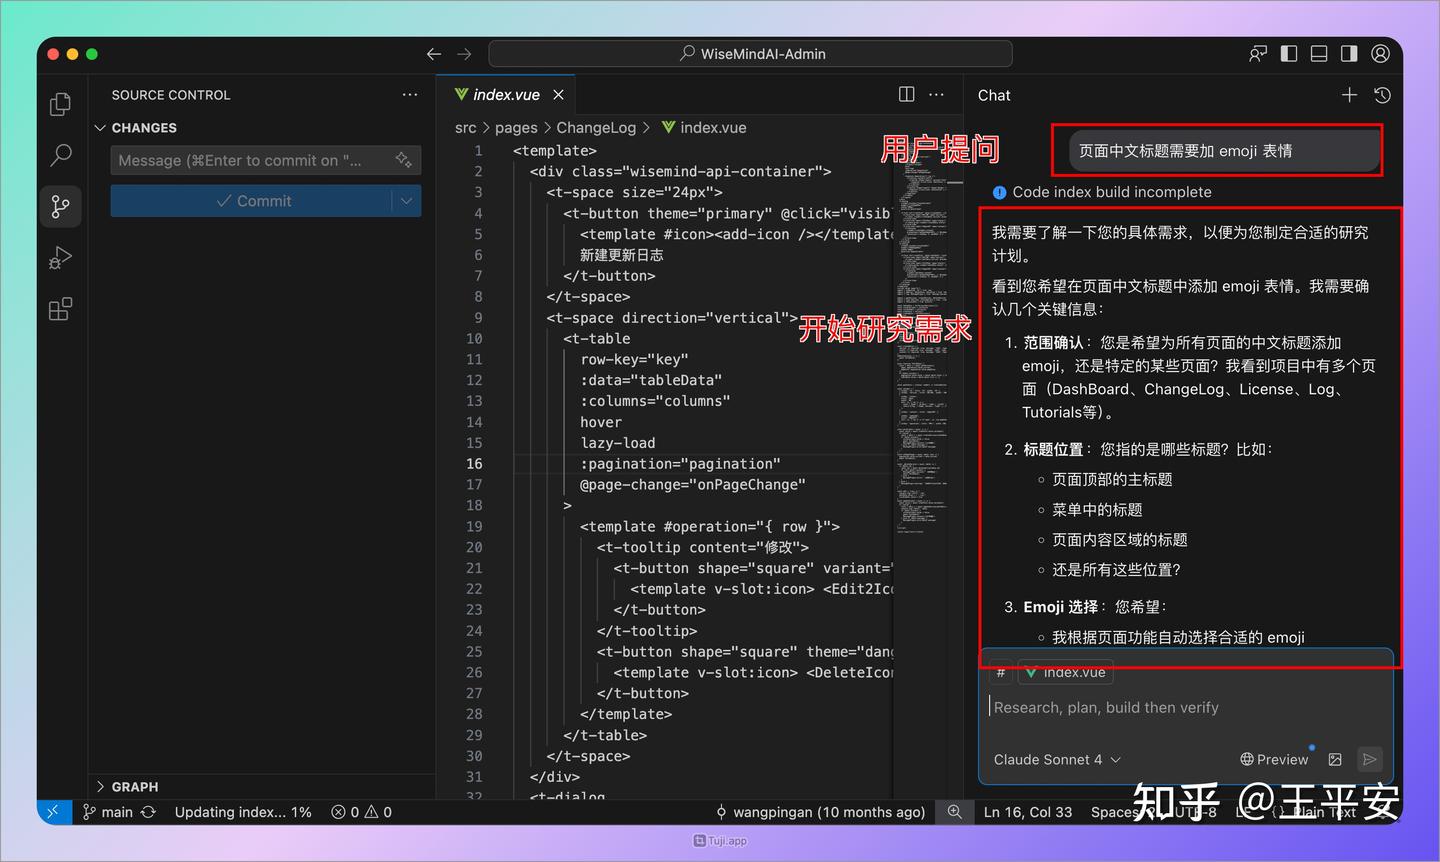
Task: Open the Source Control view in the activity bar
Action: tap(60, 206)
